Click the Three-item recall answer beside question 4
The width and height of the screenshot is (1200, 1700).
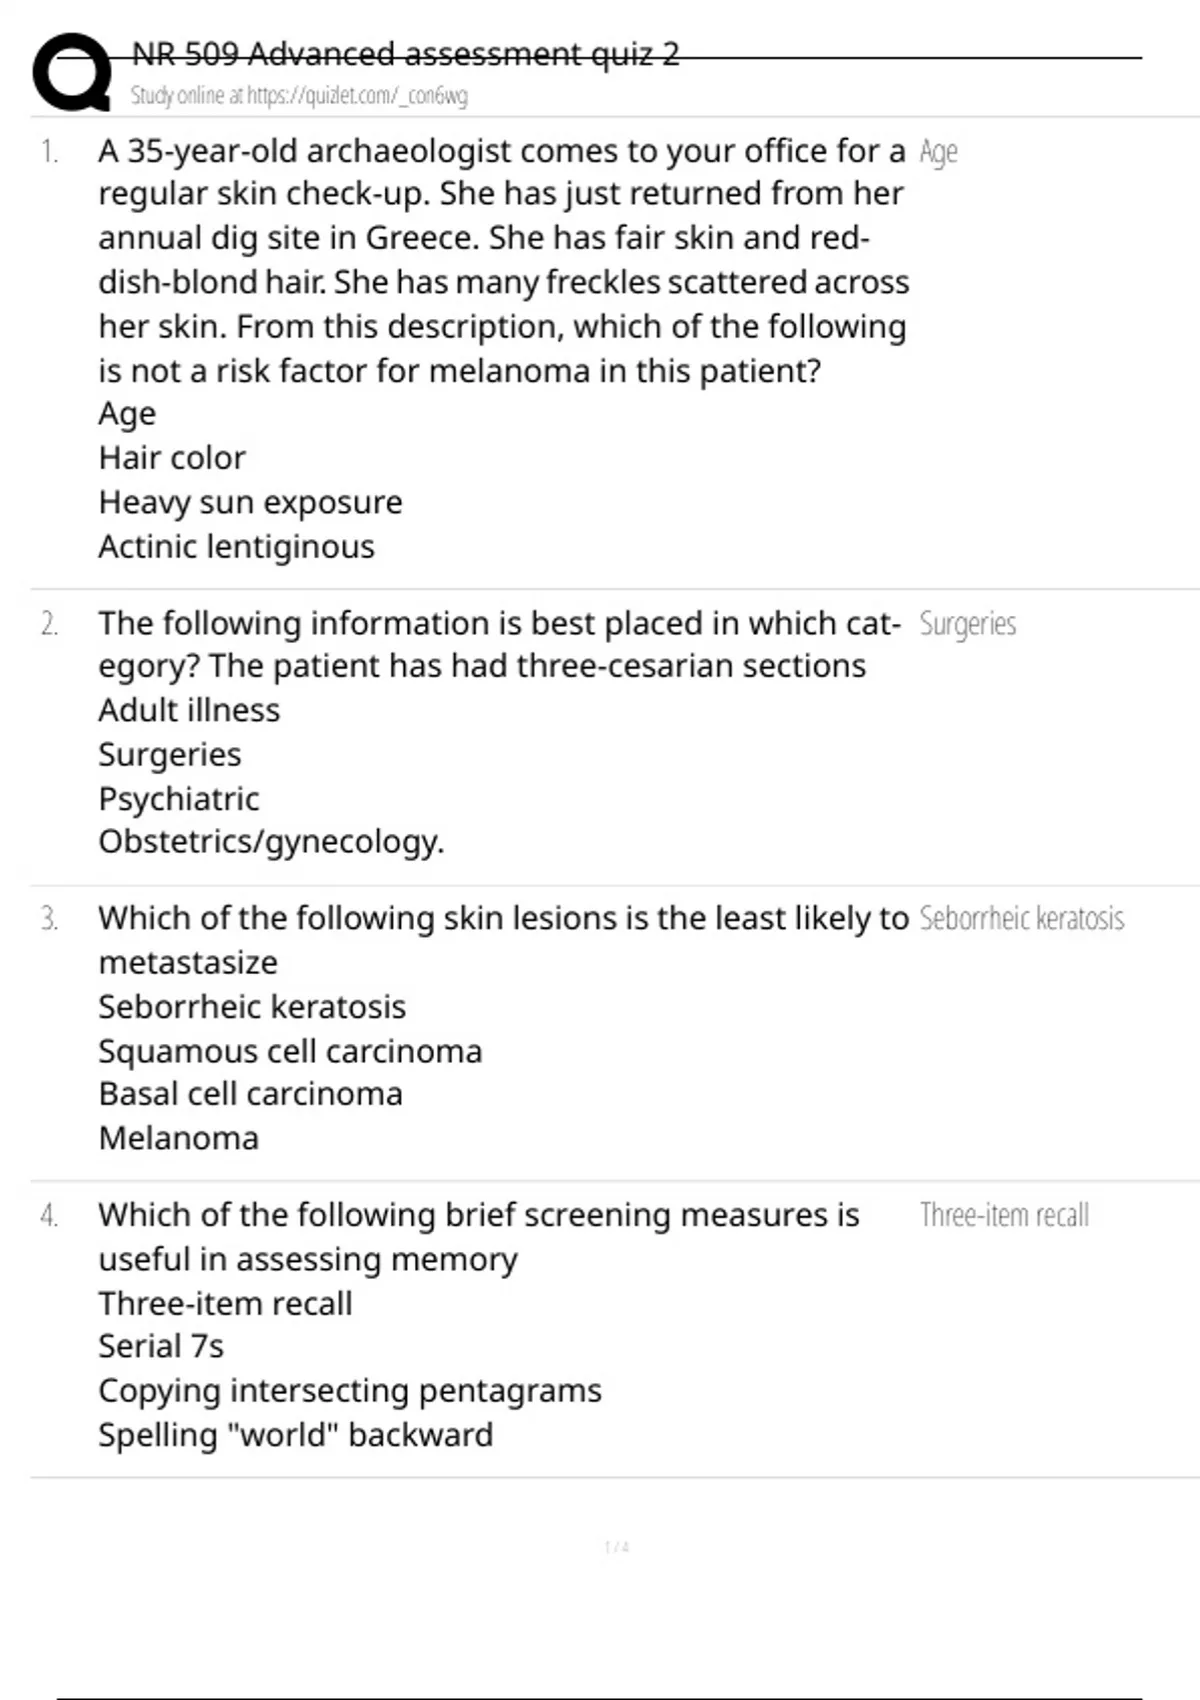tap(1004, 1215)
